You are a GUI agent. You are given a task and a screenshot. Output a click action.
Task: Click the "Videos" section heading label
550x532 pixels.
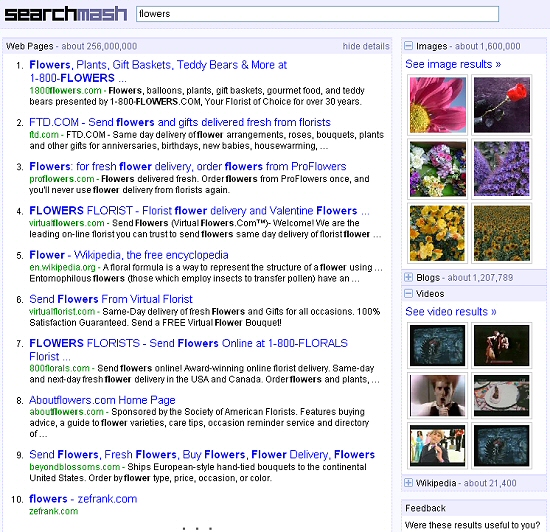[x=430, y=294]
